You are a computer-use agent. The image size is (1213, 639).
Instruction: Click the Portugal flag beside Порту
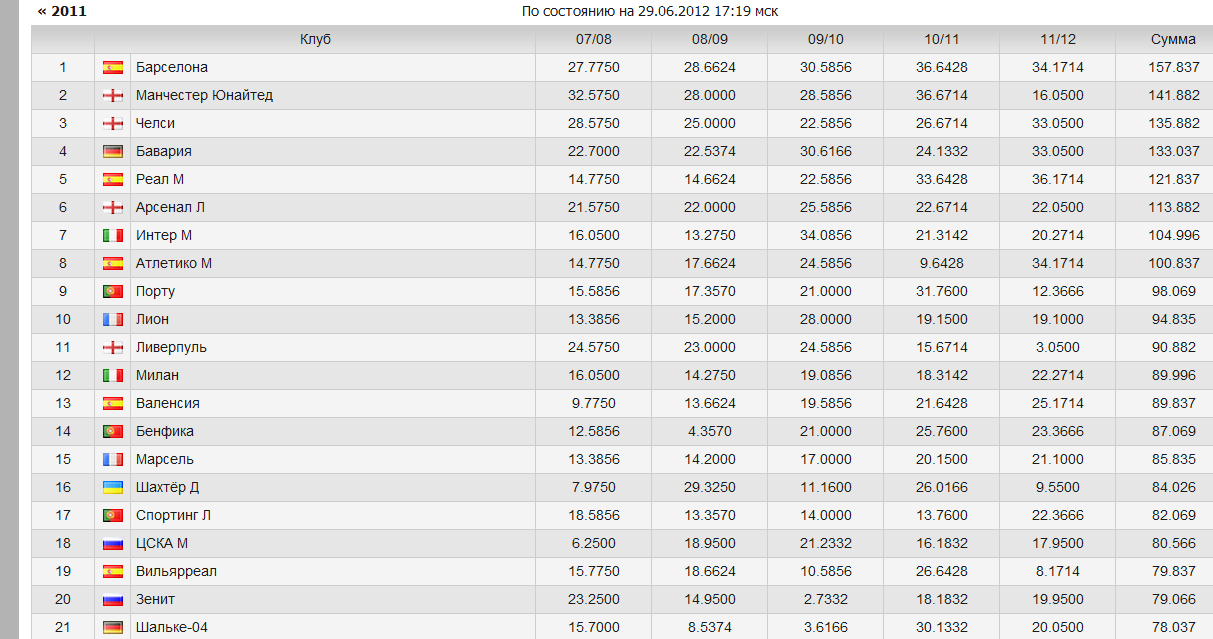pos(113,292)
